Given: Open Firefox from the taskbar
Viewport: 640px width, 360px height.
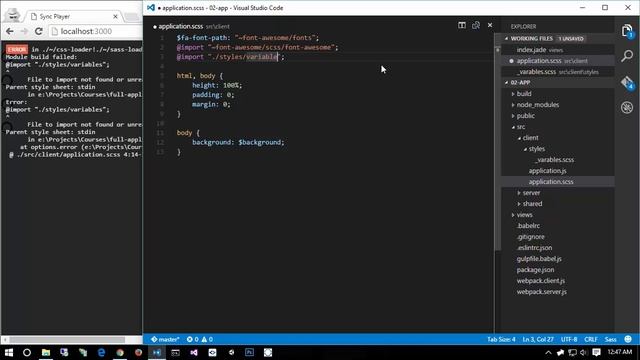Looking at the screenshot, I should (138, 352).
